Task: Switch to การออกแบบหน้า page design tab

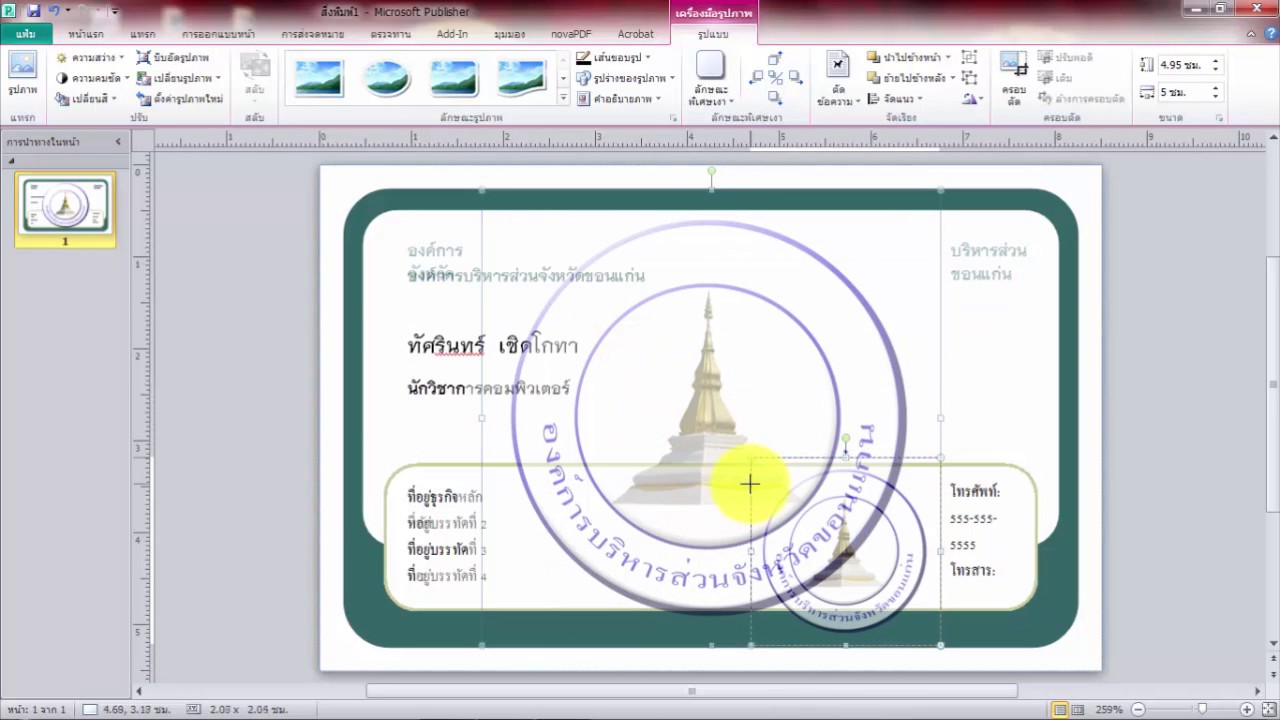Action: click(x=218, y=34)
